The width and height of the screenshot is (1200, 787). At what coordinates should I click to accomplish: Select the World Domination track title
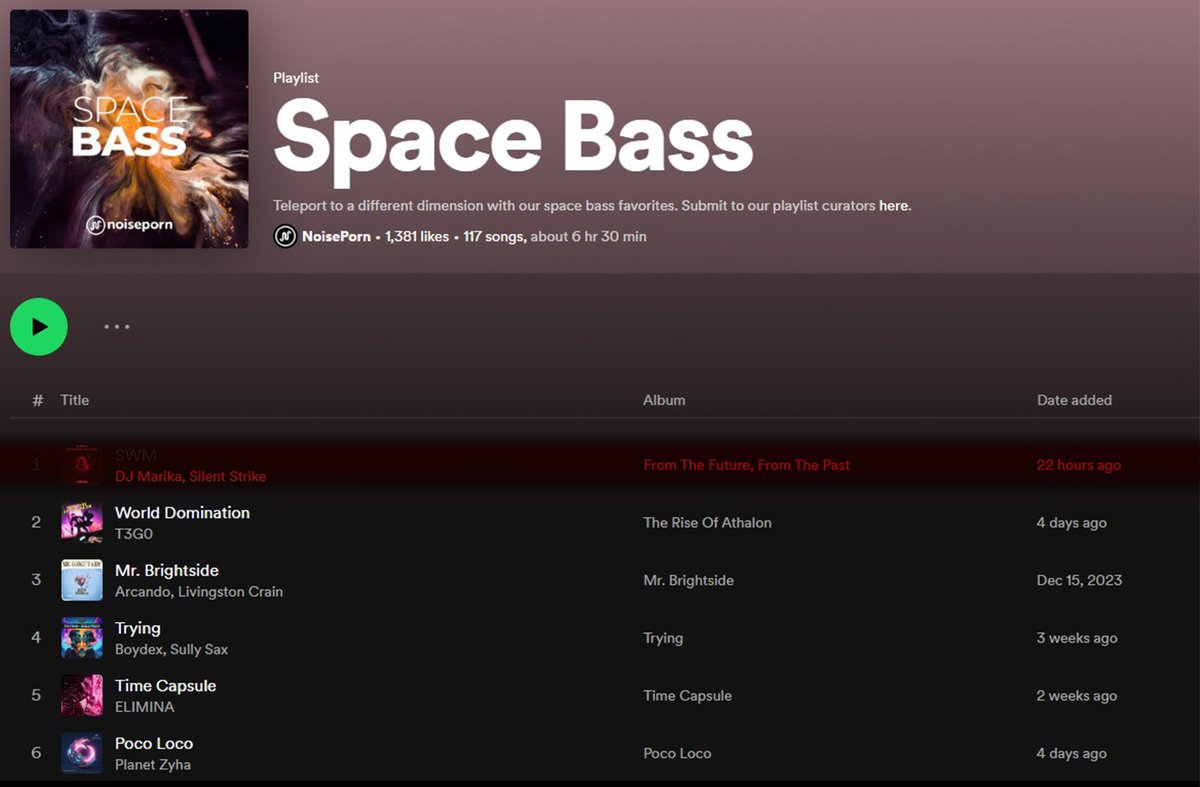[182, 513]
